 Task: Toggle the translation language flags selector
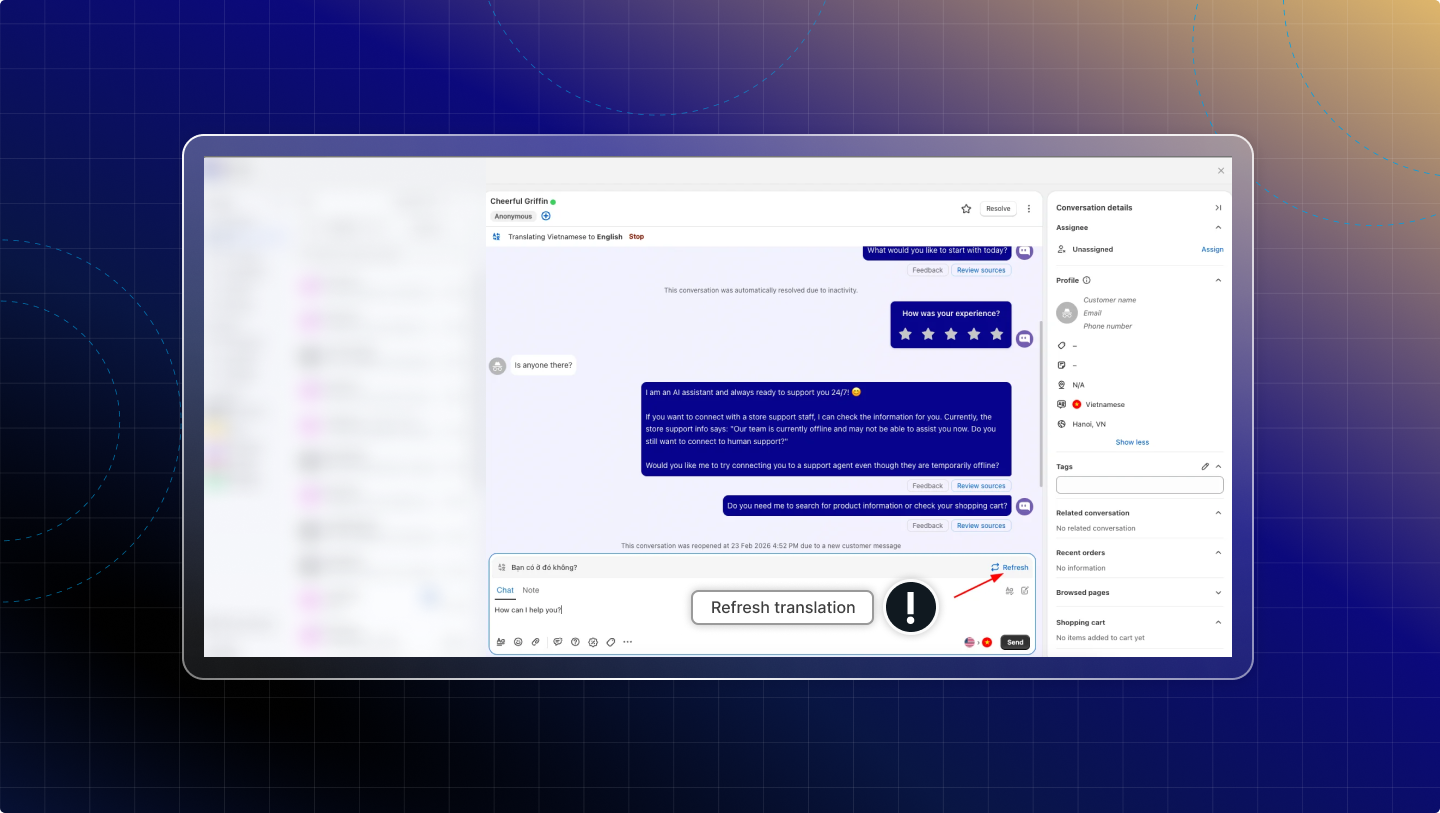click(x=977, y=642)
